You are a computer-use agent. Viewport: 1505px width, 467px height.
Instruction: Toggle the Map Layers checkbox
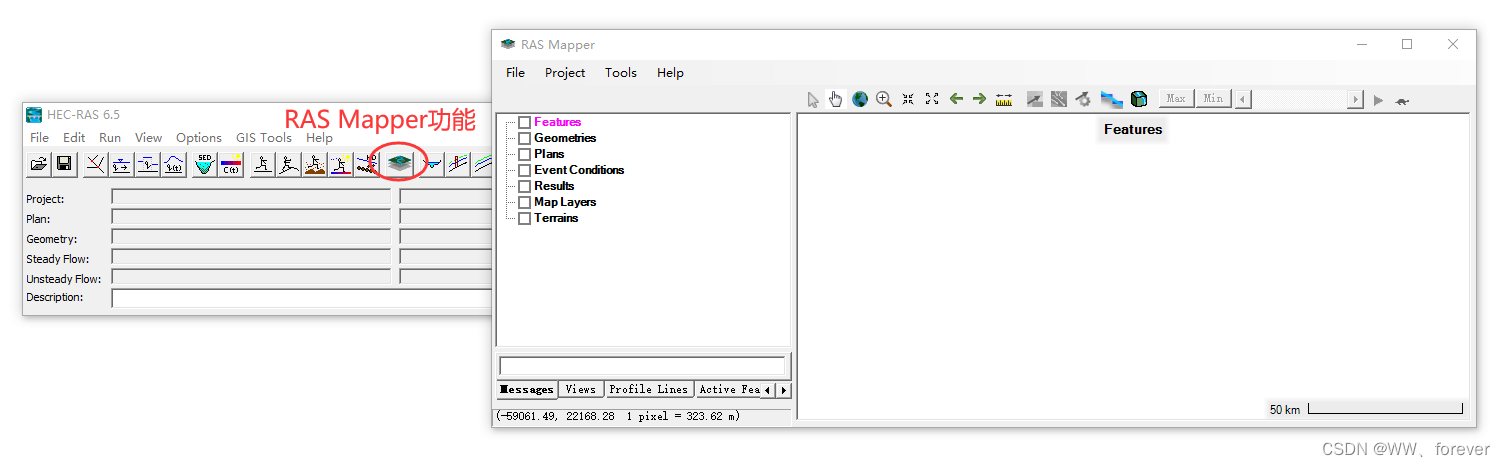524,202
